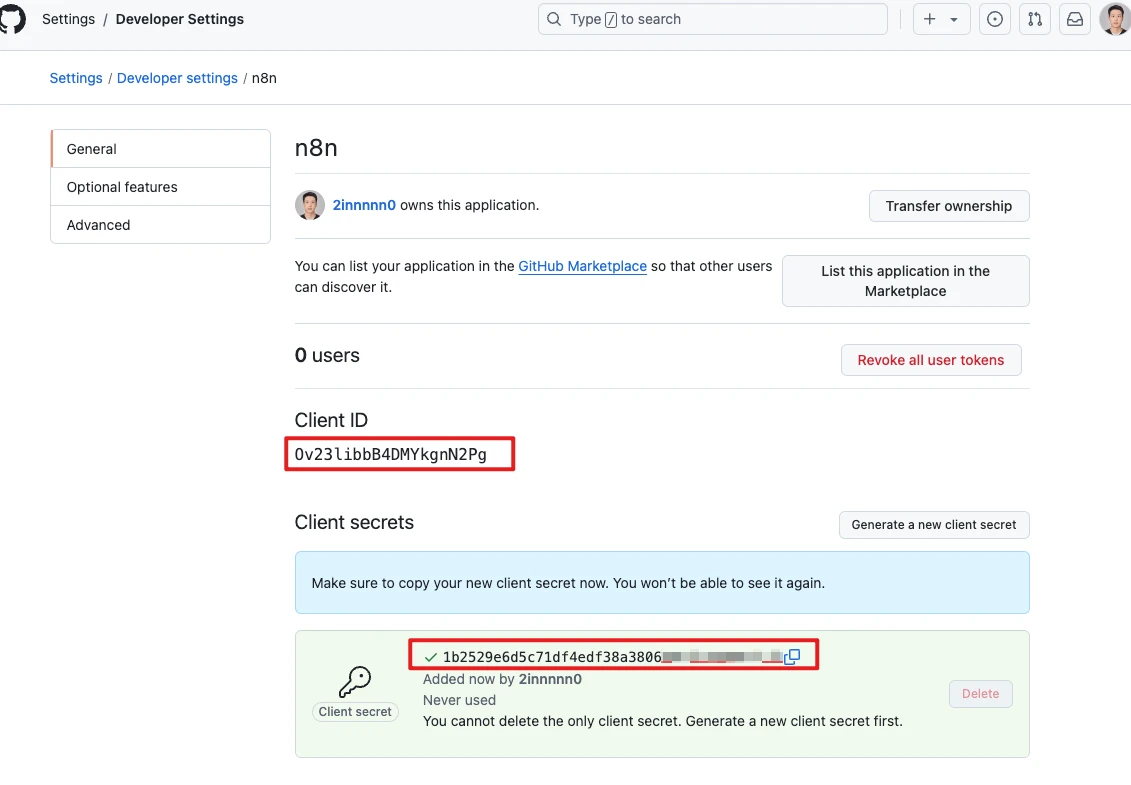Click Revoke all user tokens
1131x785 pixels.
pos(930,360)
